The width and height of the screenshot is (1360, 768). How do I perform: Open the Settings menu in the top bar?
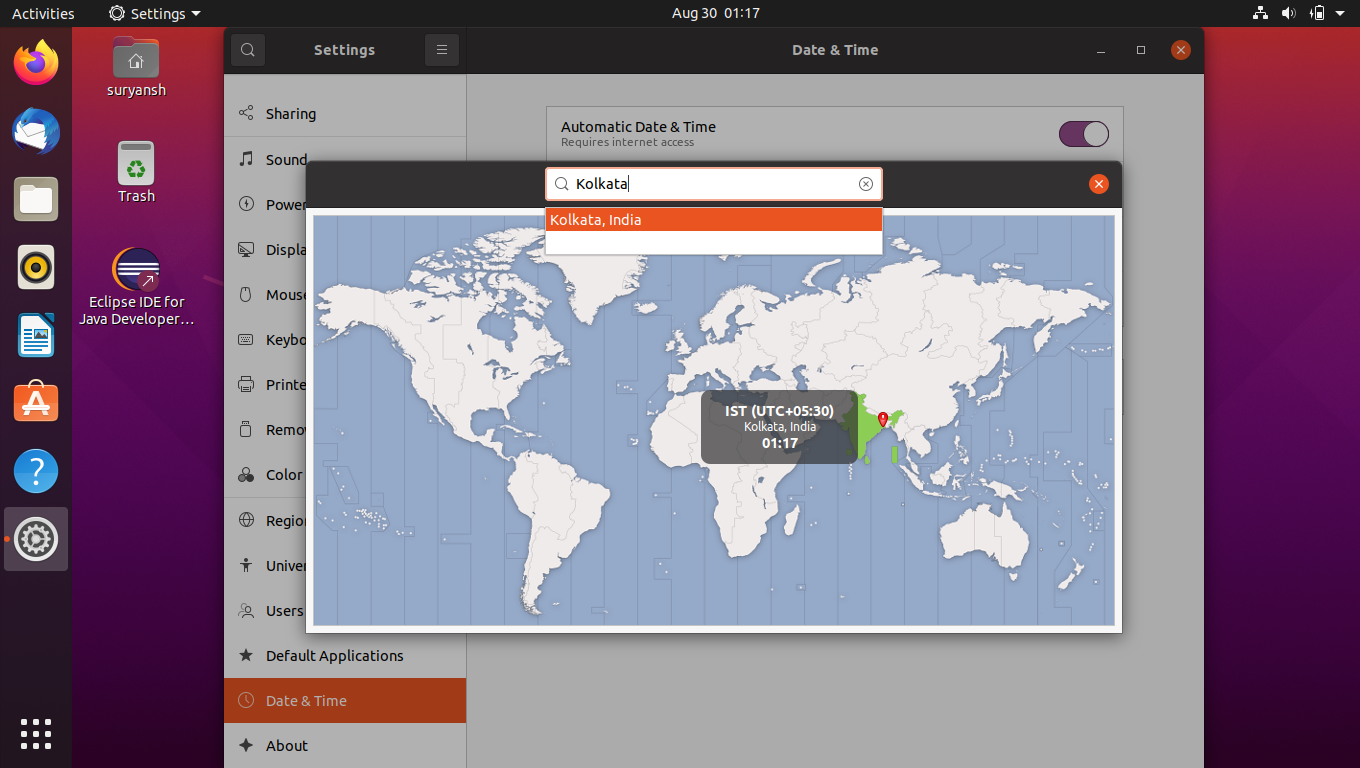coord(153,13)
